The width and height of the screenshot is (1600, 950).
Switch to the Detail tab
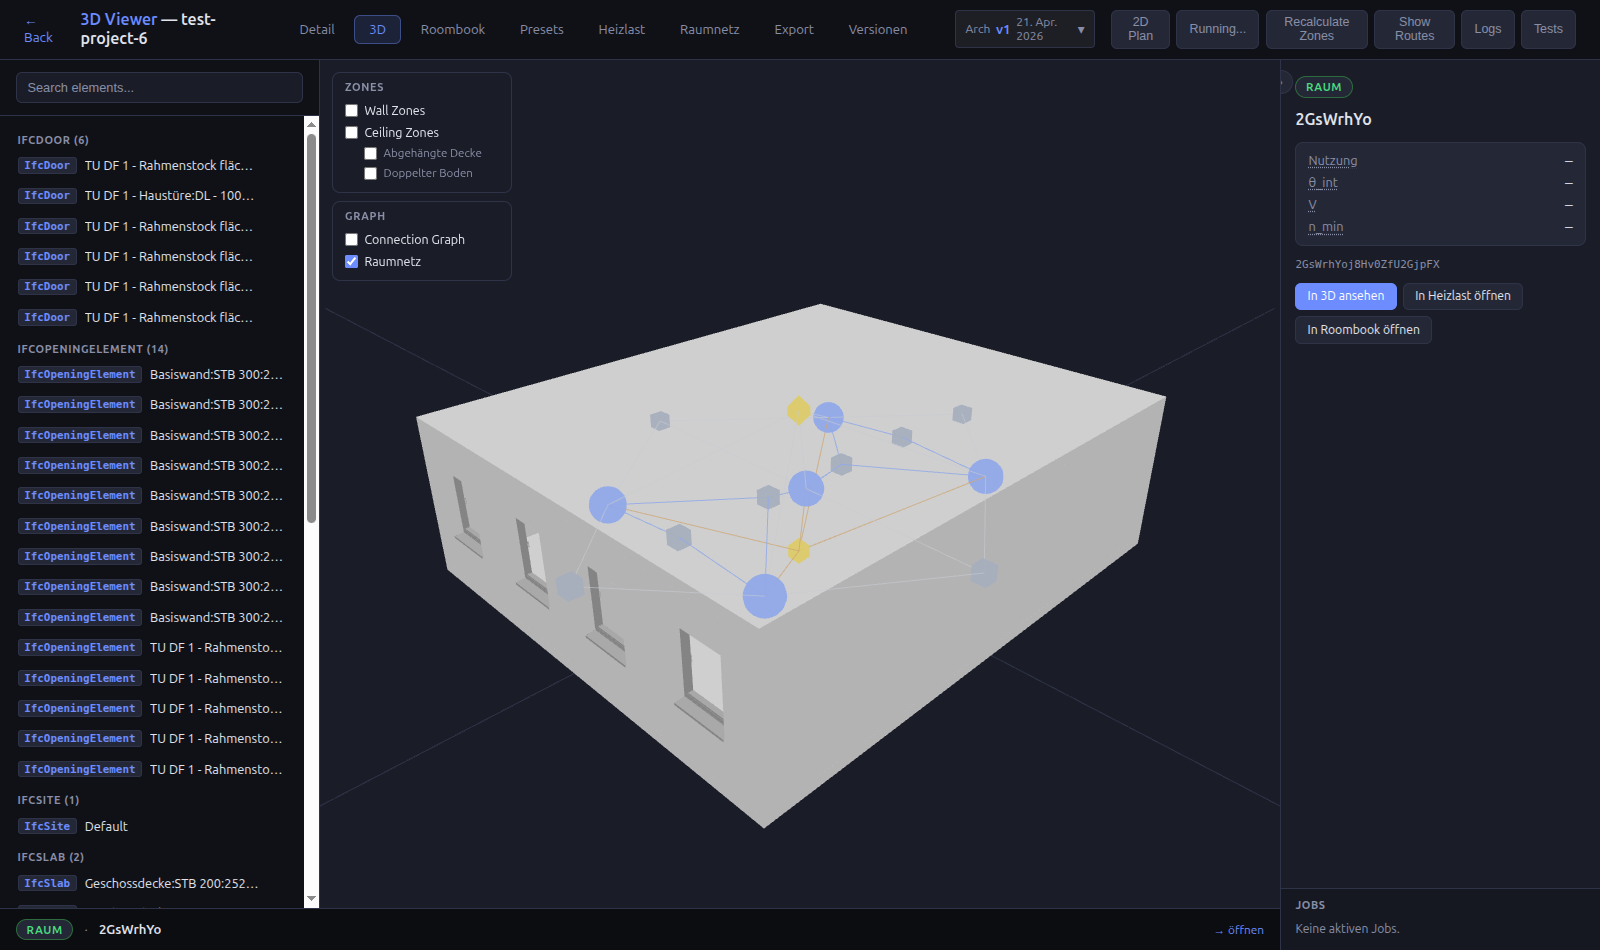pyautogui.click(x=317, y=30)
